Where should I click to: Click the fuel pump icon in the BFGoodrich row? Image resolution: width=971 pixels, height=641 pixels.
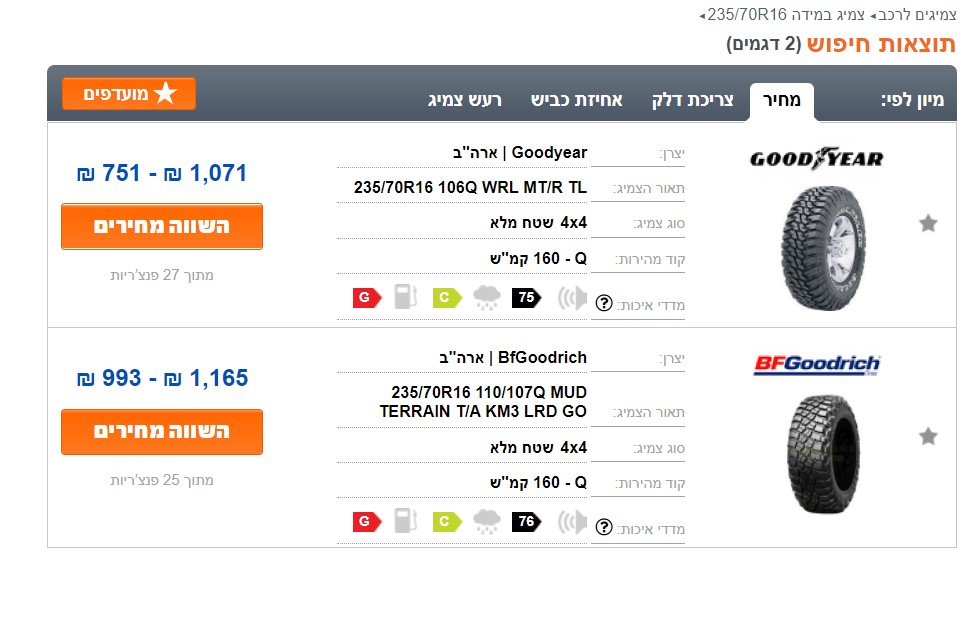coord(406,521)
